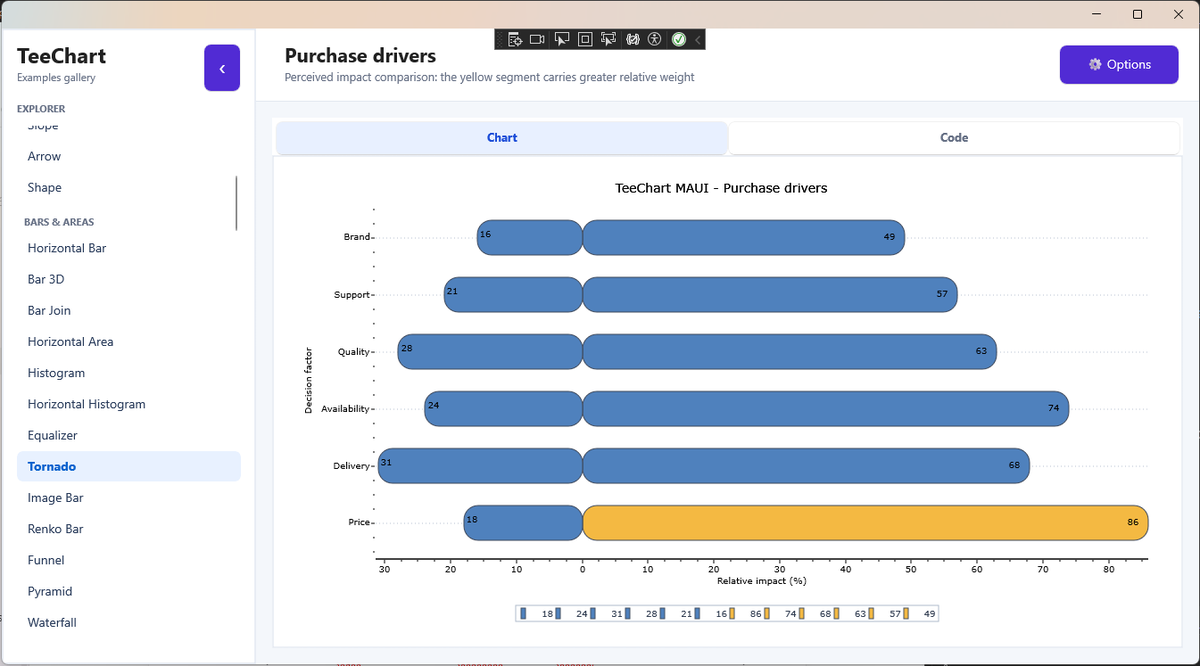
Task: Collapse the debug toolbar with its chevron
Action: tap(697, 39)
